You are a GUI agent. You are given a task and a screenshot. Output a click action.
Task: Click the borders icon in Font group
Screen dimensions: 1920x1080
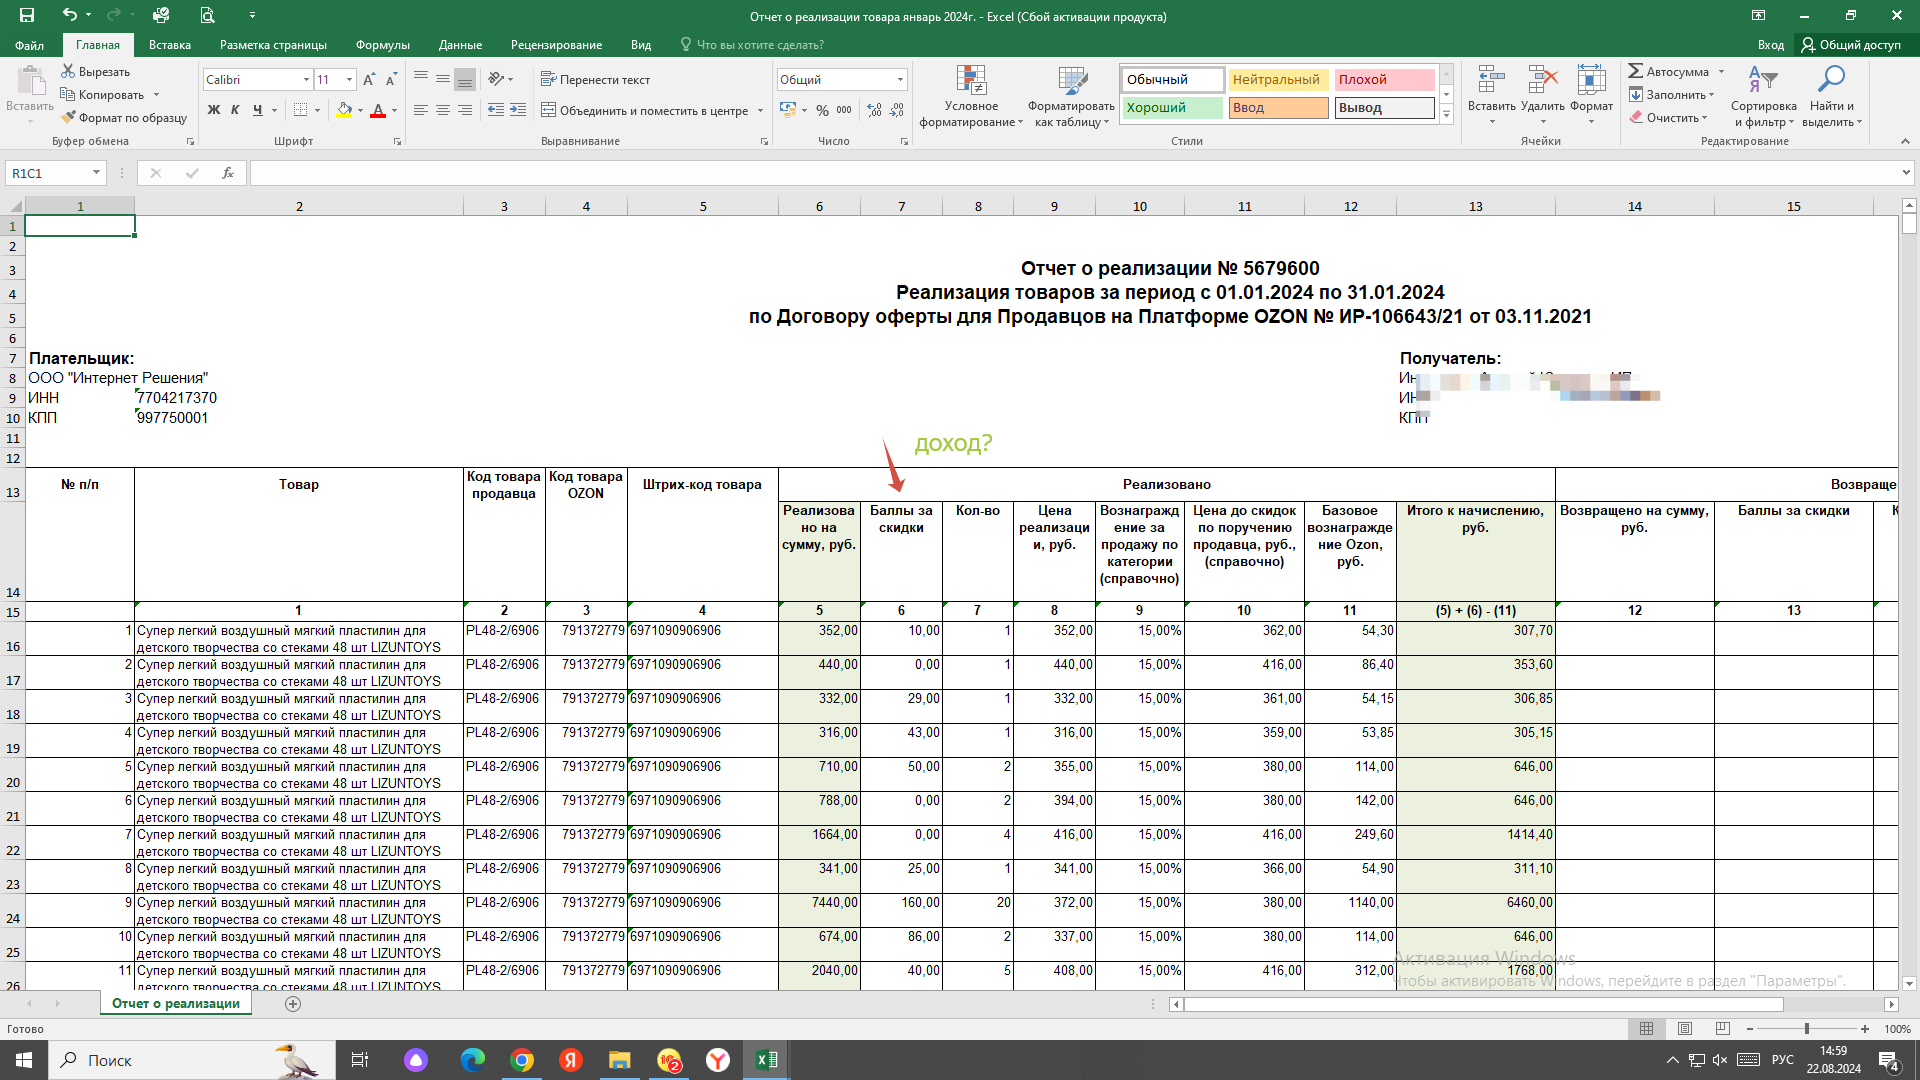point(300,110)
